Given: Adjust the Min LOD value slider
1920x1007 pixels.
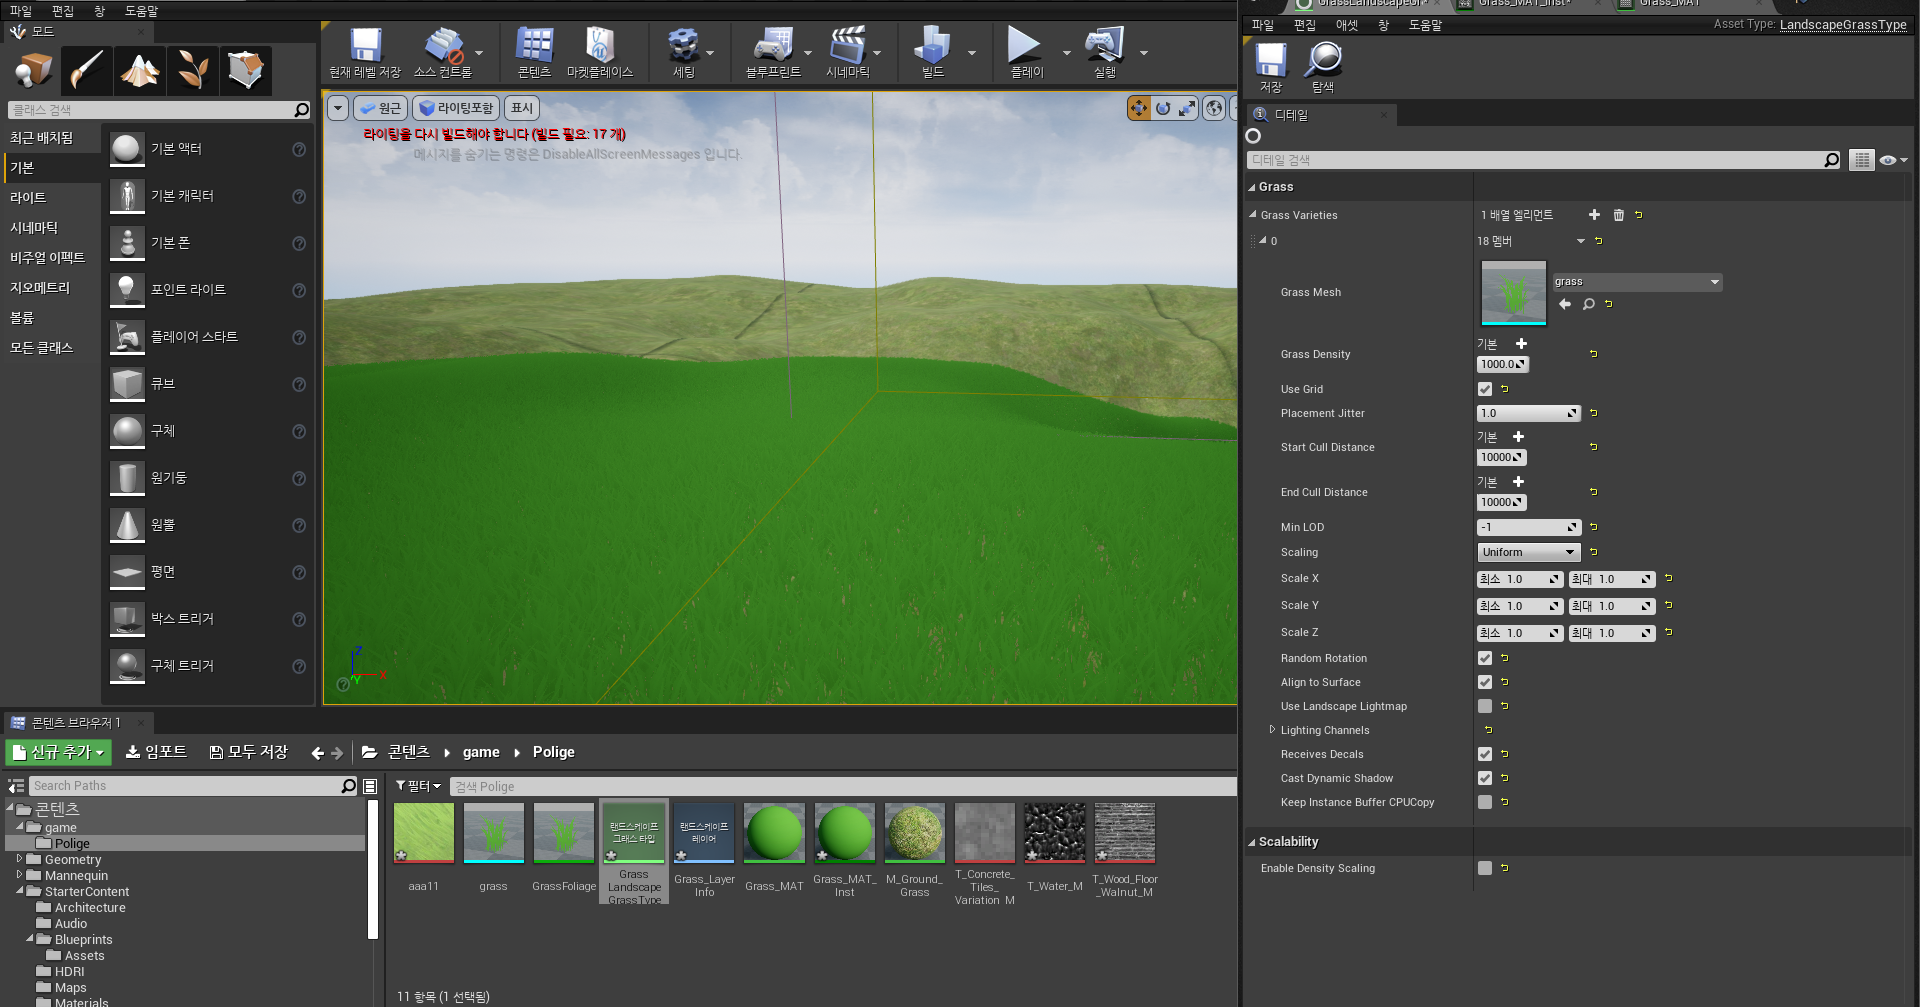Looking at the screenshot, I should pos(1528,527).
